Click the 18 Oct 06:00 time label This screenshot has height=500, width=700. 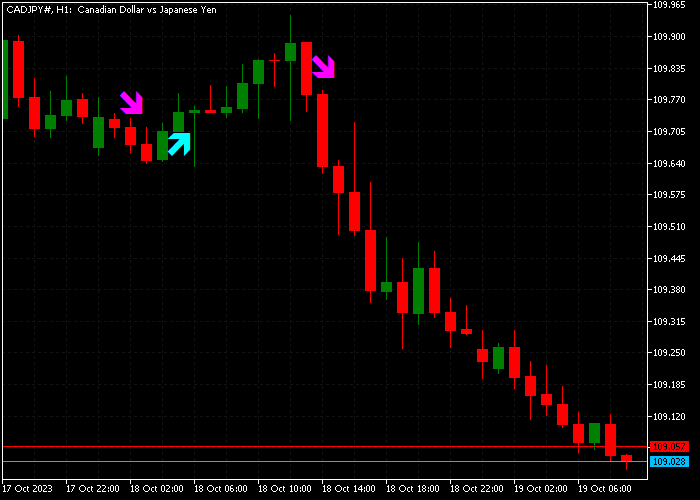[221, 489]
